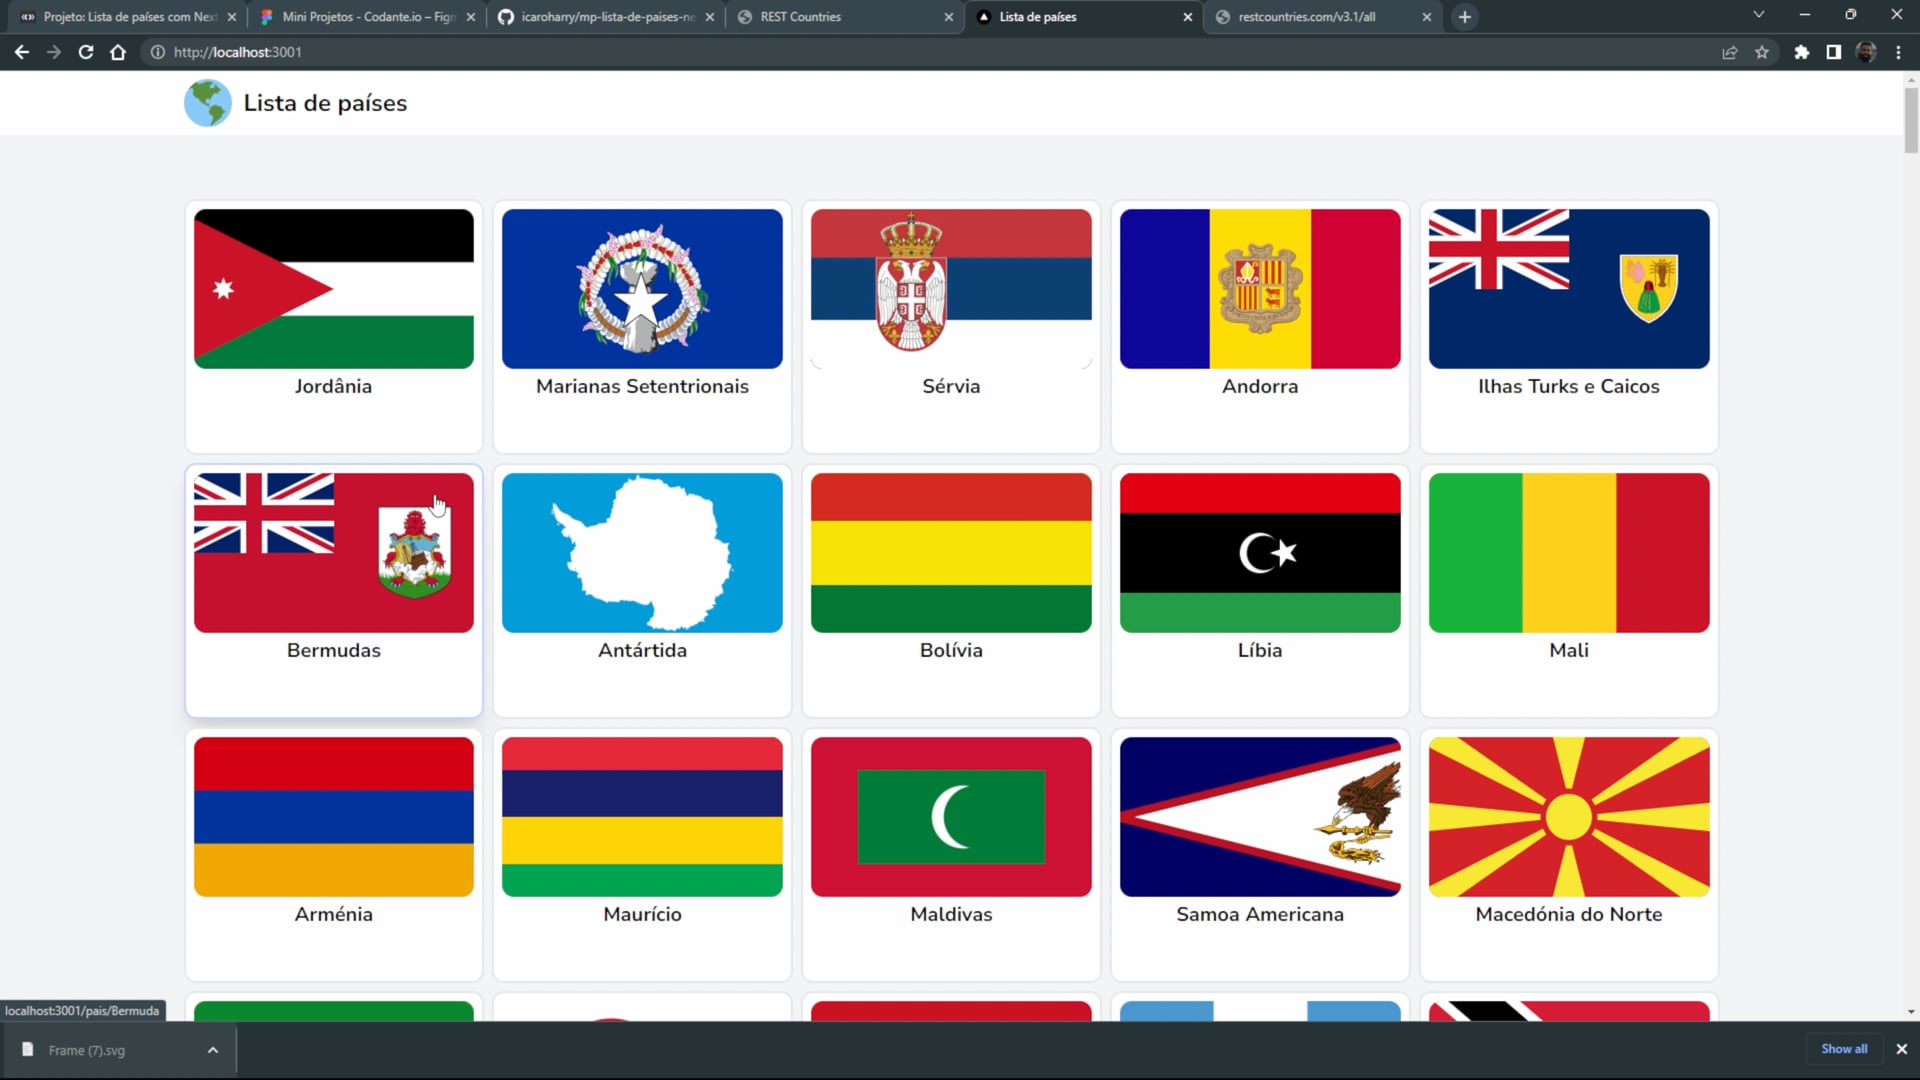Open the Bolívia flag card
Screen dimensions: 1920x1080
[951, 591]
